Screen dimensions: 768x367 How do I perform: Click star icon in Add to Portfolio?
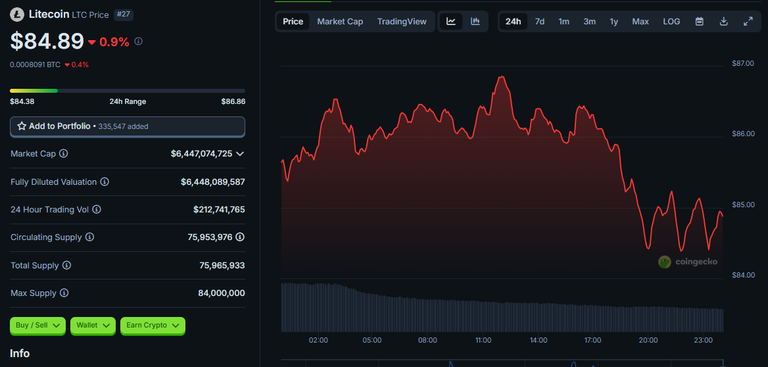coord(22,126)
